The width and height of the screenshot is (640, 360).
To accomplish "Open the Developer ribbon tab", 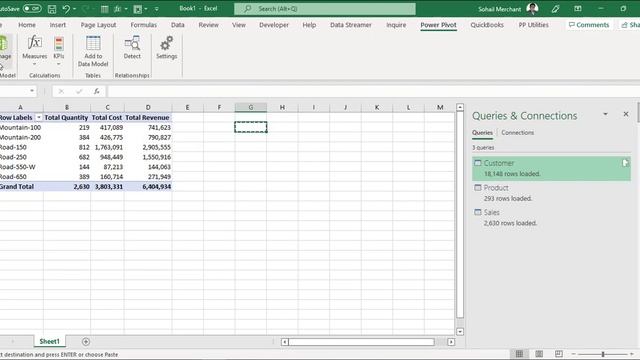I will 274,25.
